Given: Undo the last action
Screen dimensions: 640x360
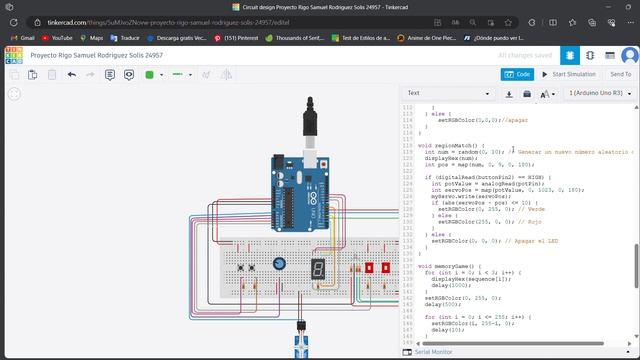Looking at the screenshot, I should [x=72, y=75].
